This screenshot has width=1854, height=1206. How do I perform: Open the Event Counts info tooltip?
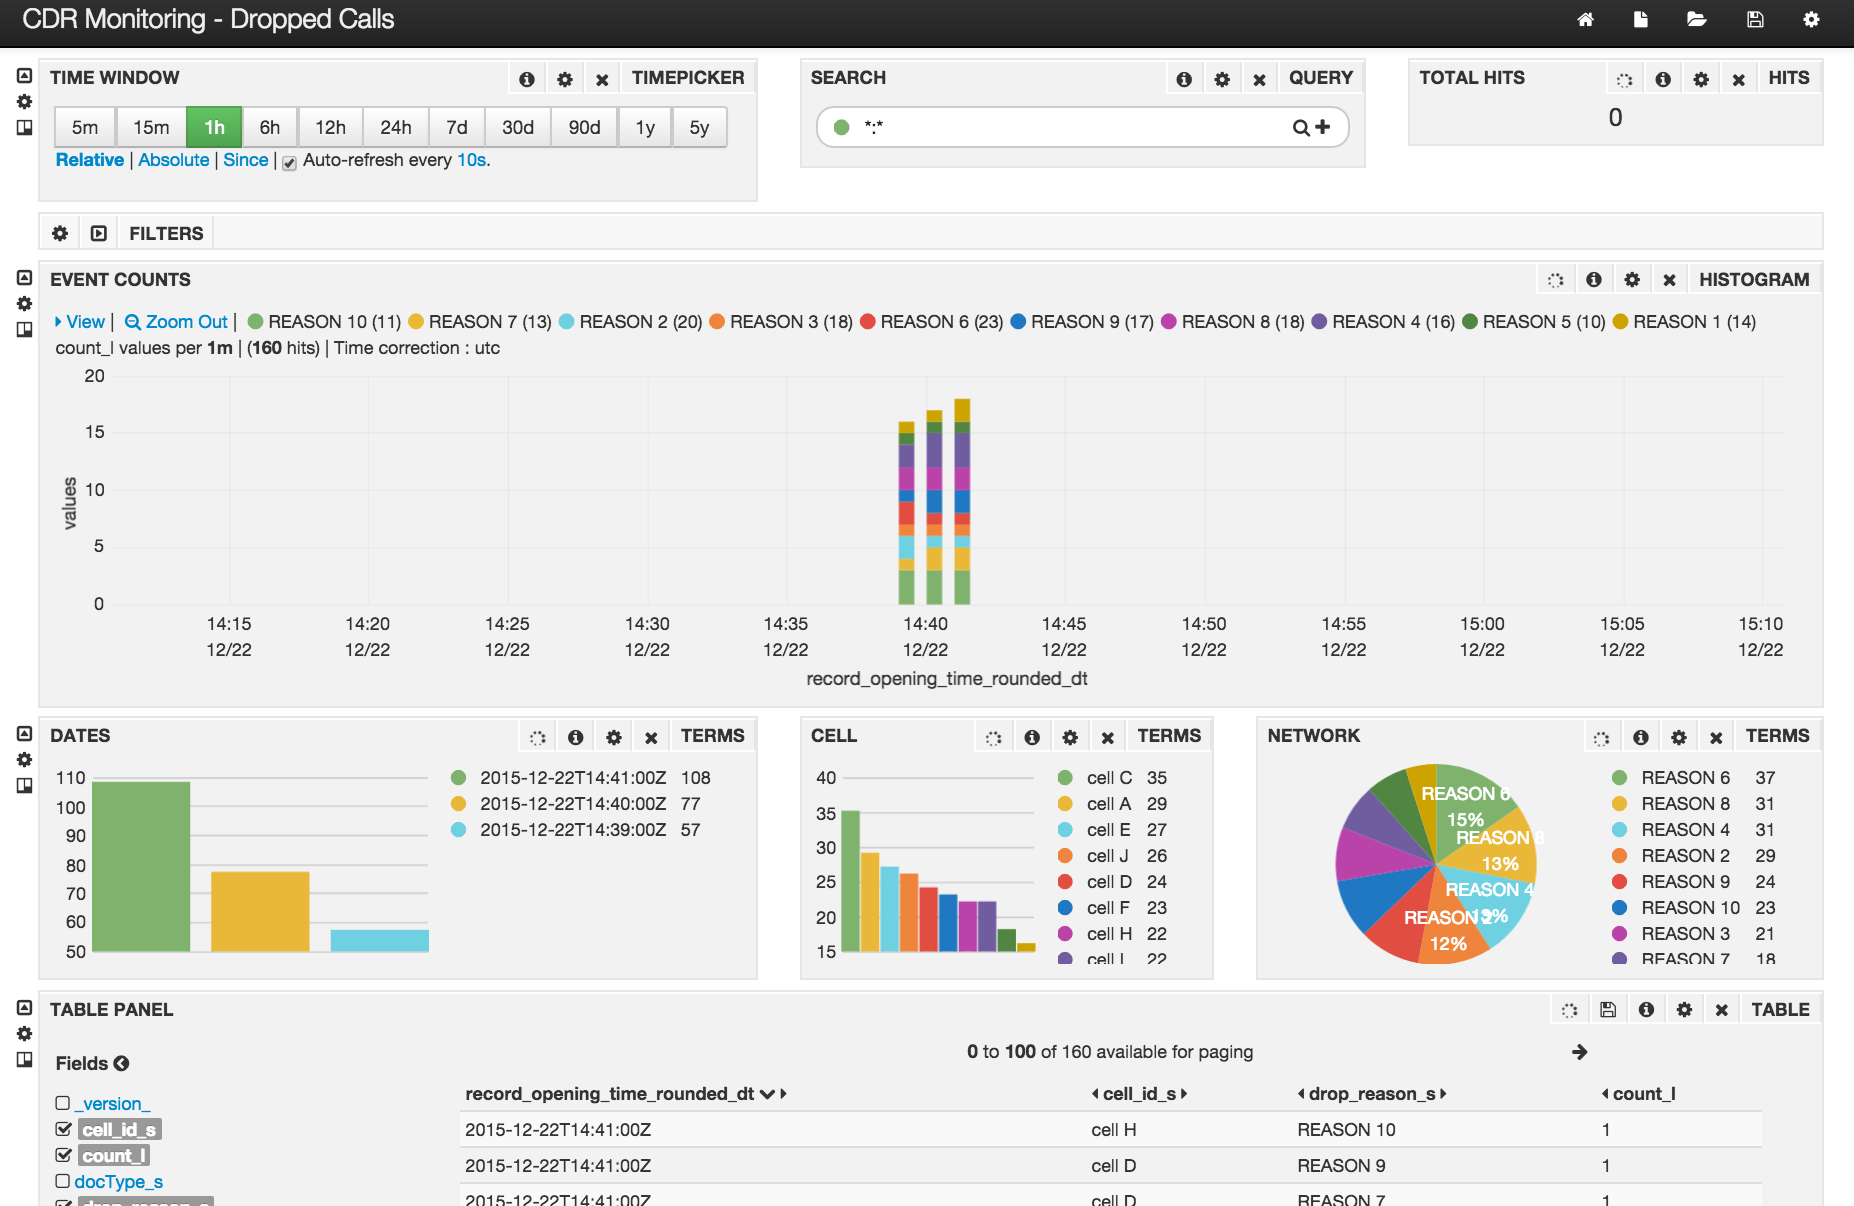coord(1593,279)
